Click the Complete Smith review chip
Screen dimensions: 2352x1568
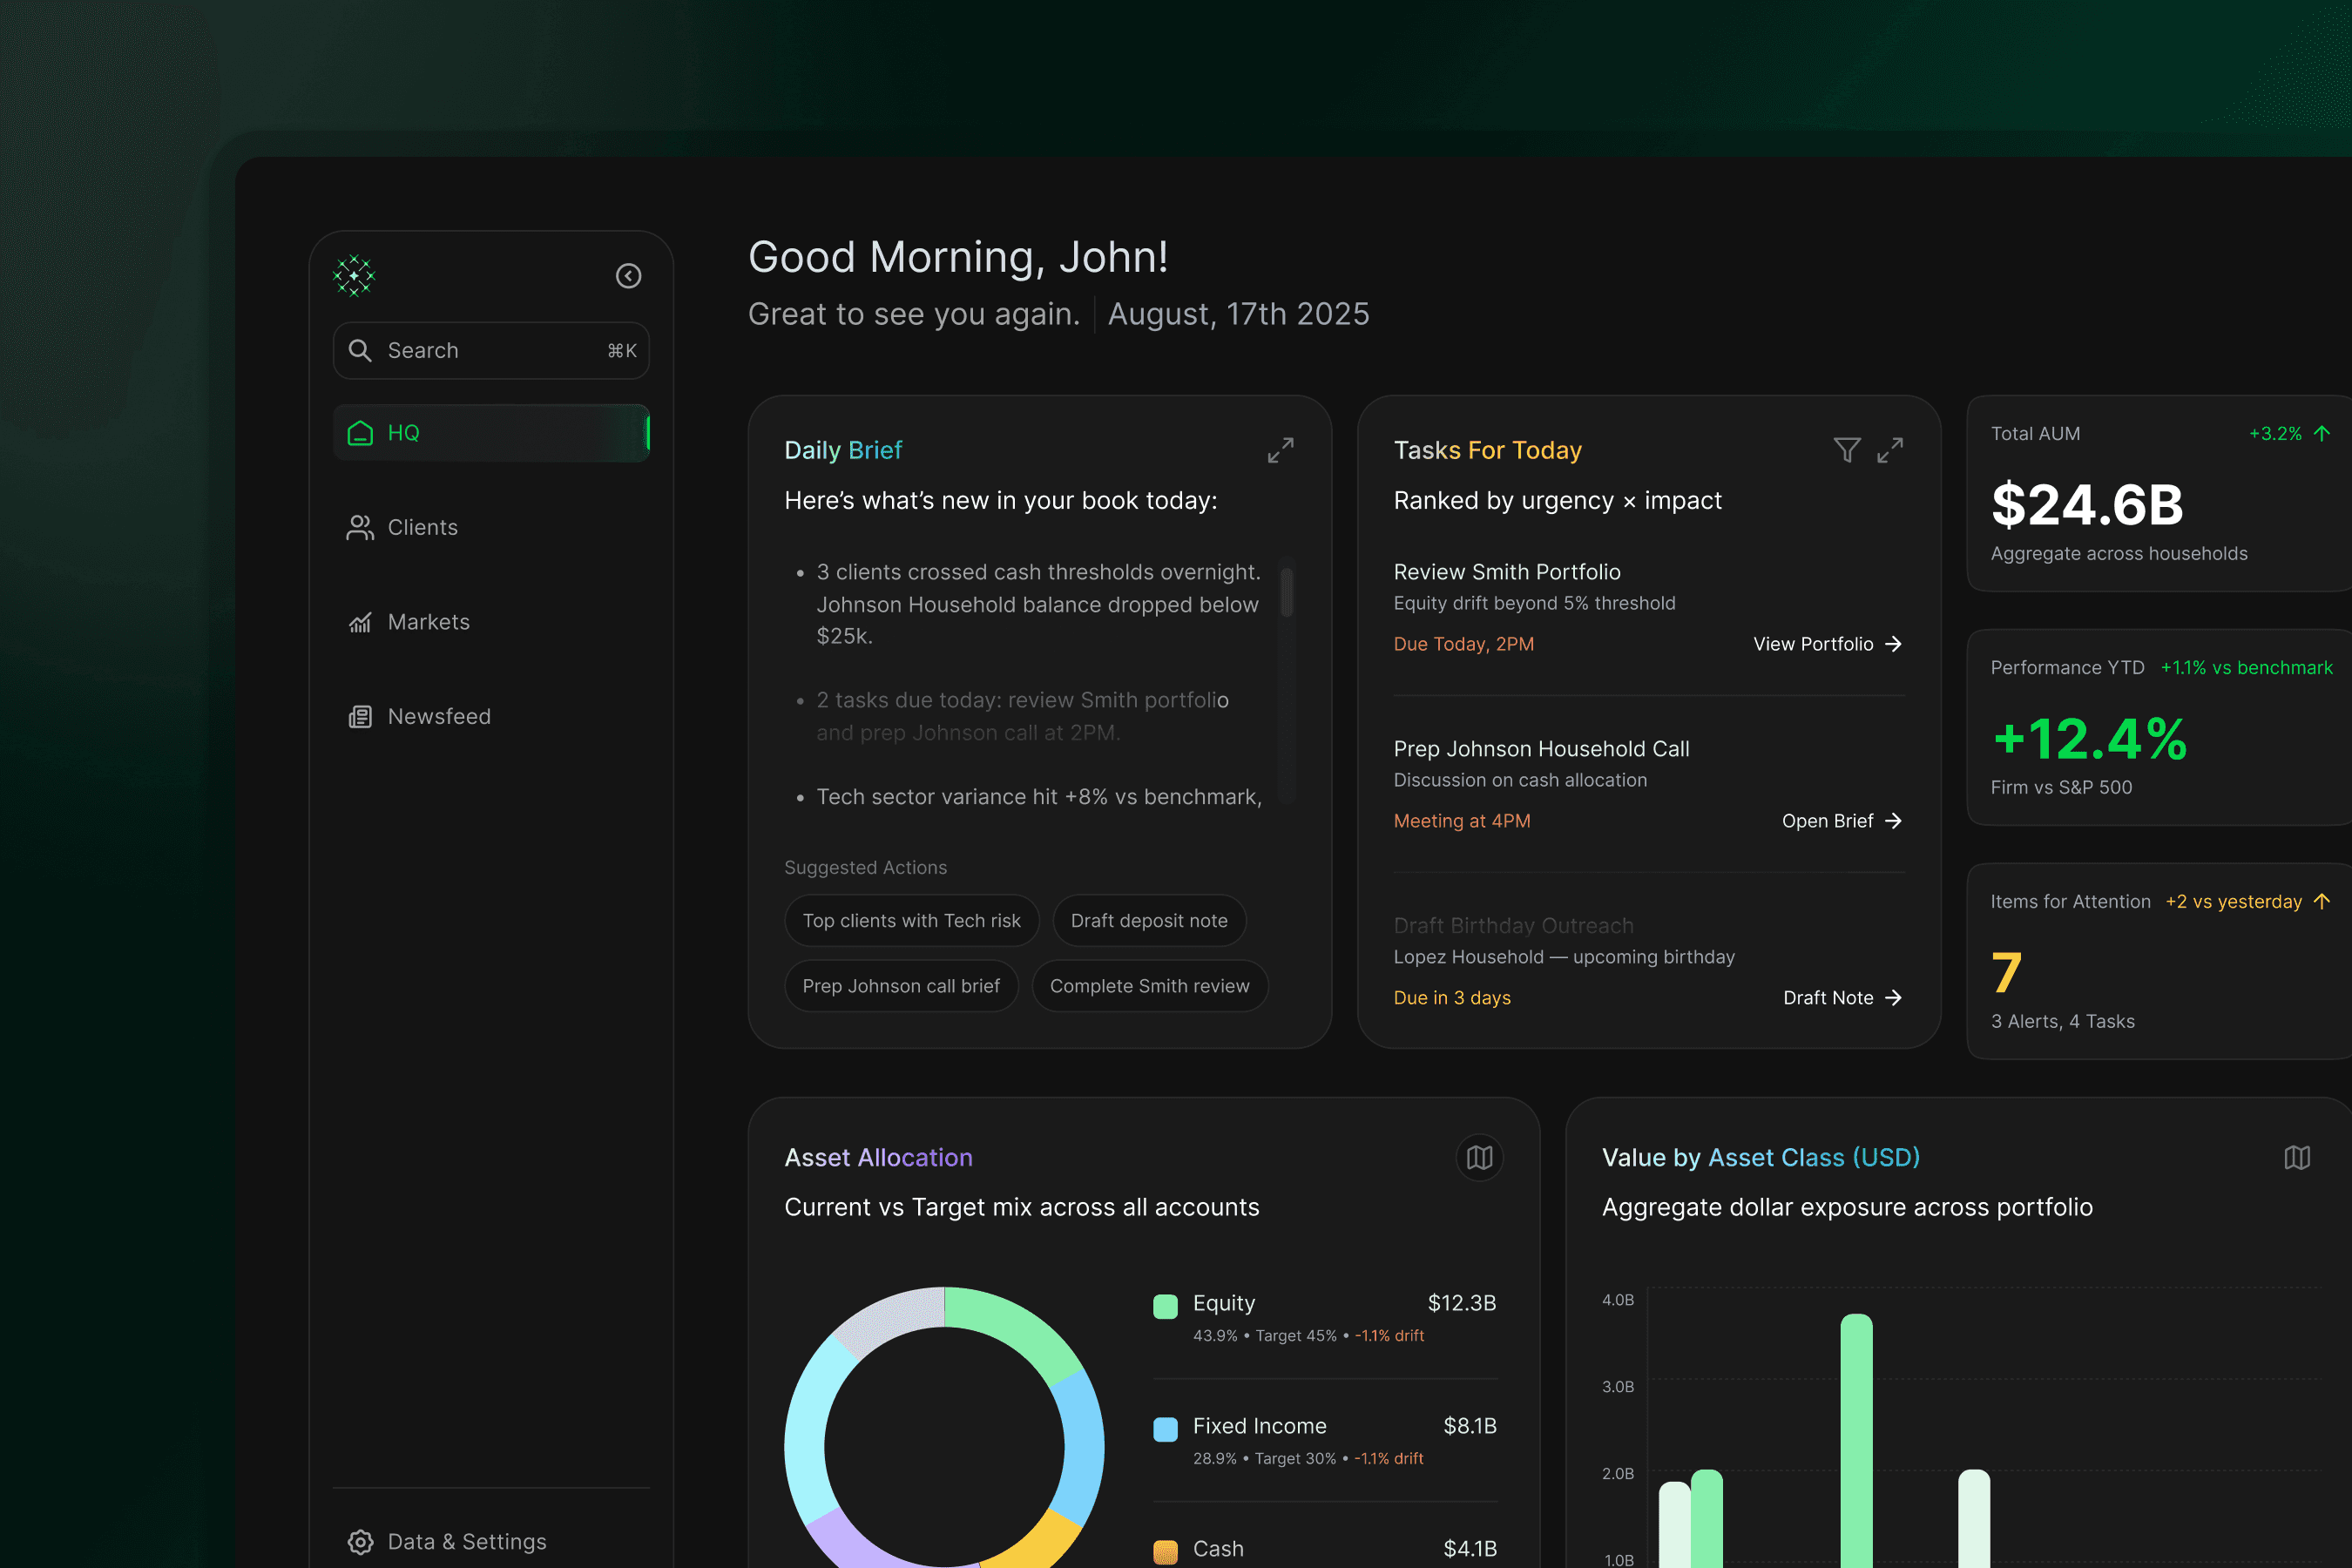(1150, 986)
